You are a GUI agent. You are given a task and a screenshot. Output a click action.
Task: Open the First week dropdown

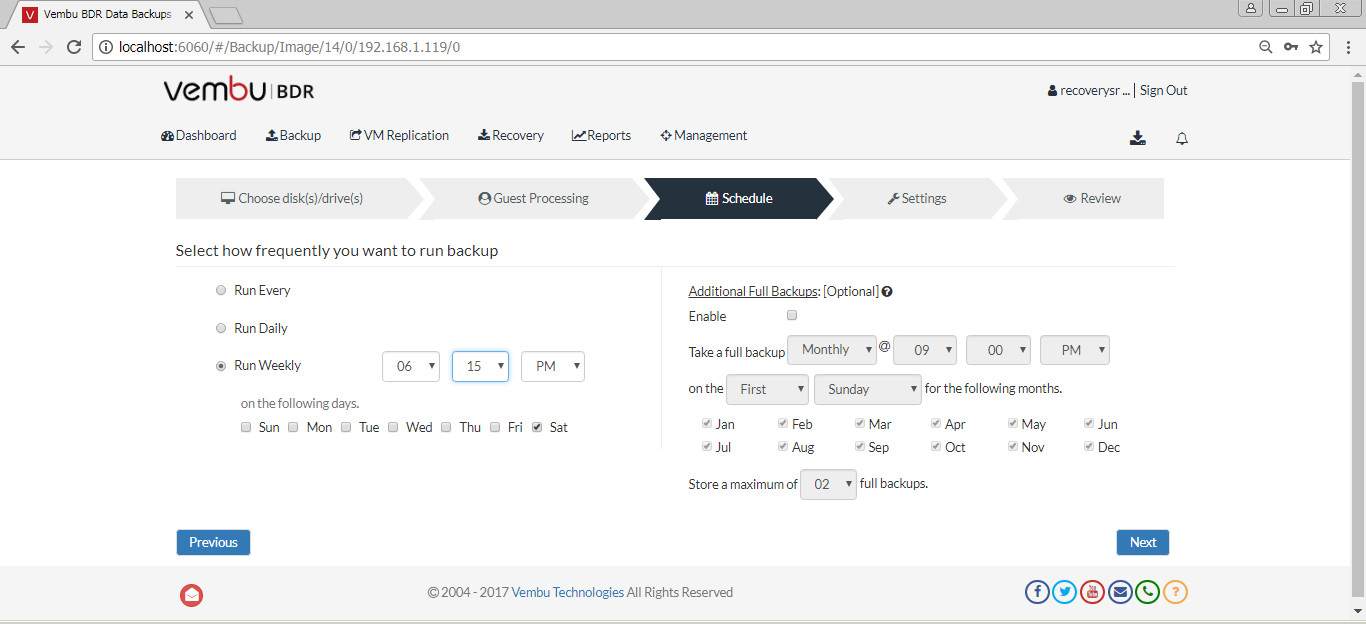click(767, 389)
